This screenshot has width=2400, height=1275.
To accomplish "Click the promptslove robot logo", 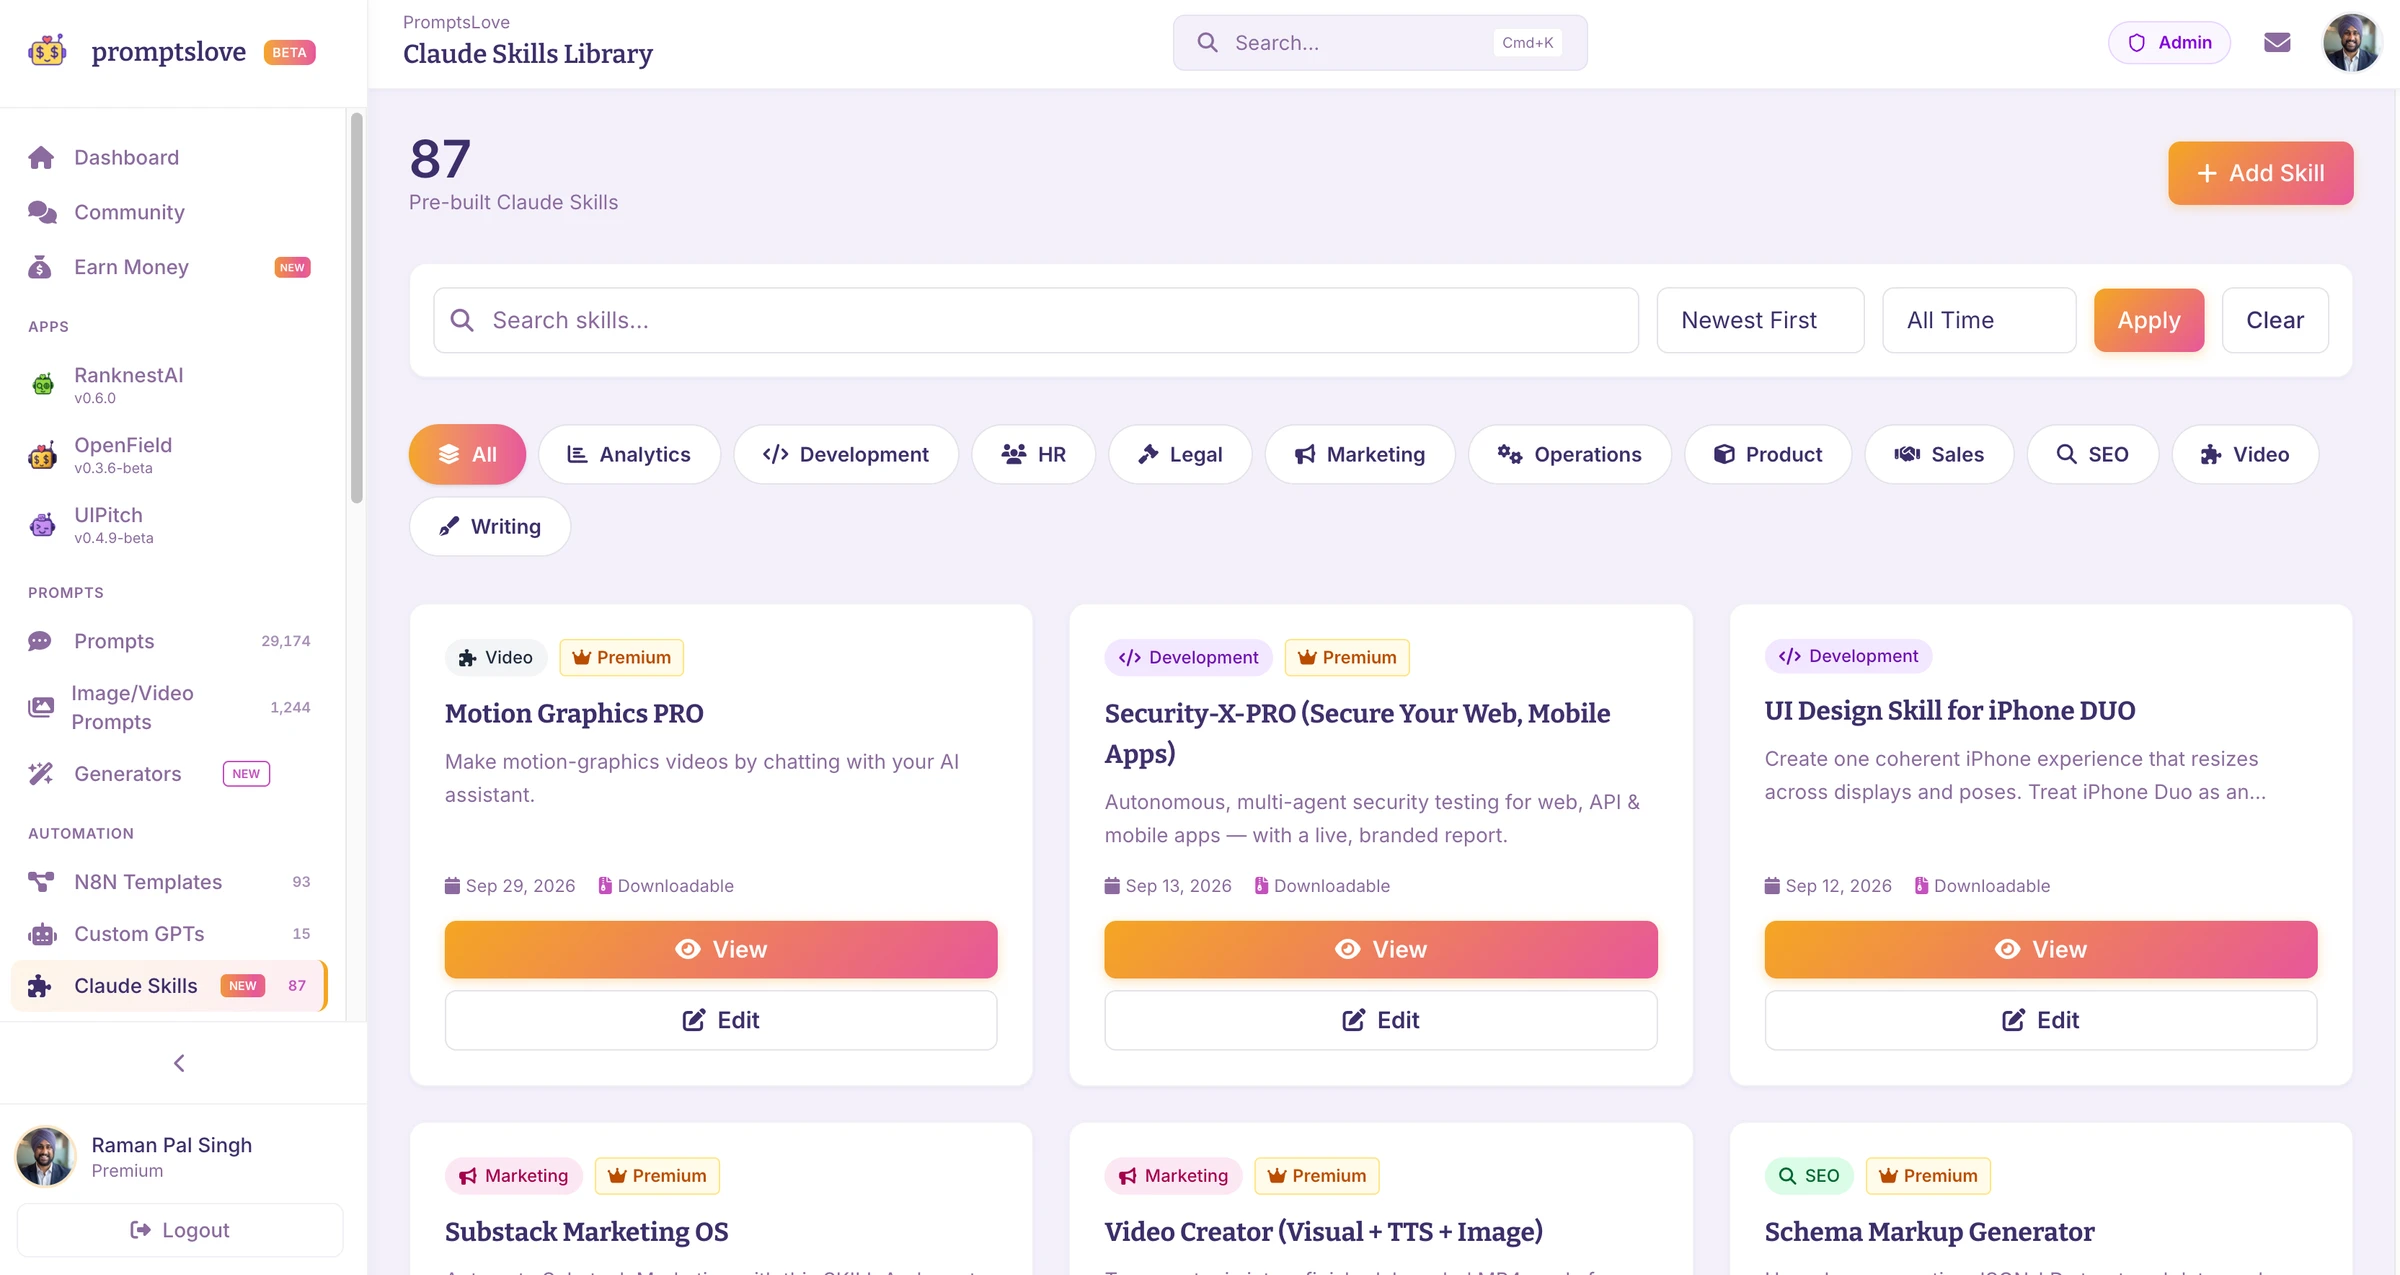I will 47,51.
